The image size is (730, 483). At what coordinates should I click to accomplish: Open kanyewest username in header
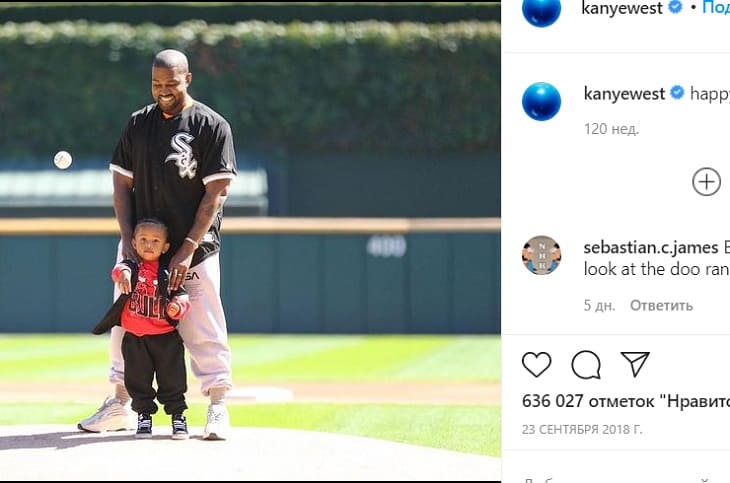[x=622, y=8]
